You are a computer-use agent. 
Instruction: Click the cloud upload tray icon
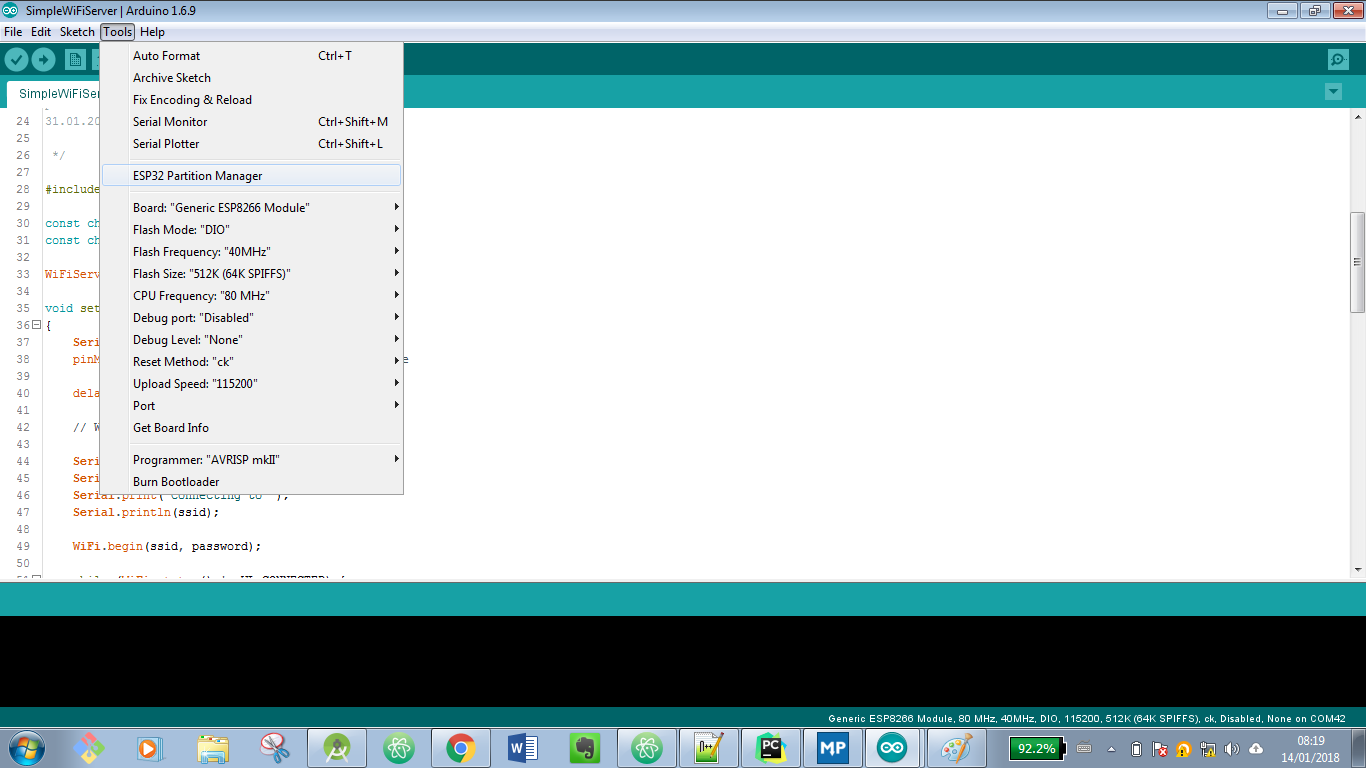coord(1256,749)
